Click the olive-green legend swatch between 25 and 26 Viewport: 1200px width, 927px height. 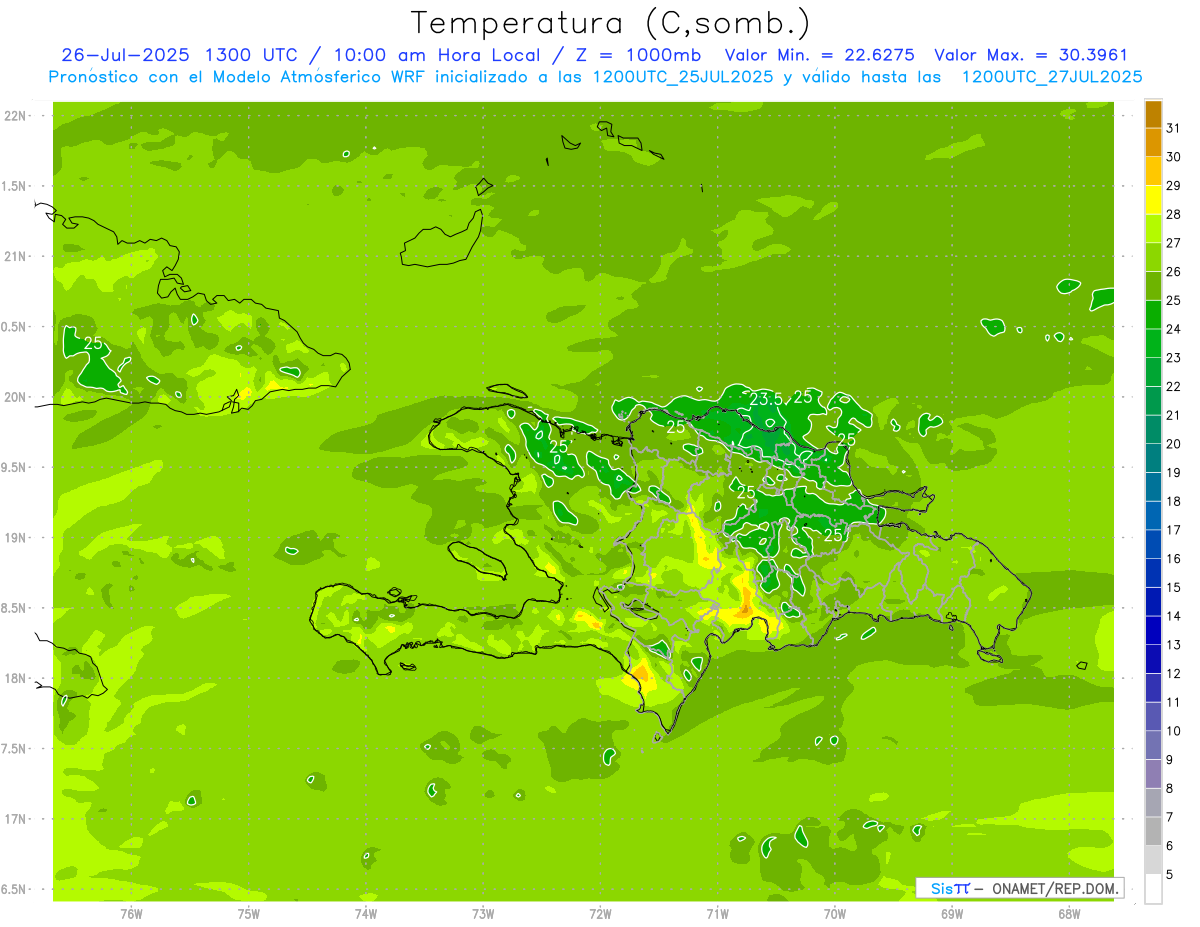1153,286
